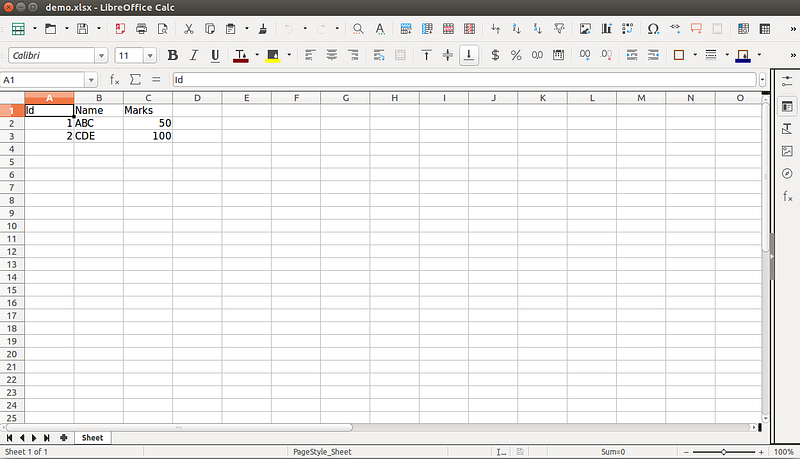Open sidebar Gallery panel icon
The width and height of the screenshot is (800, 459).
(787, 151)
